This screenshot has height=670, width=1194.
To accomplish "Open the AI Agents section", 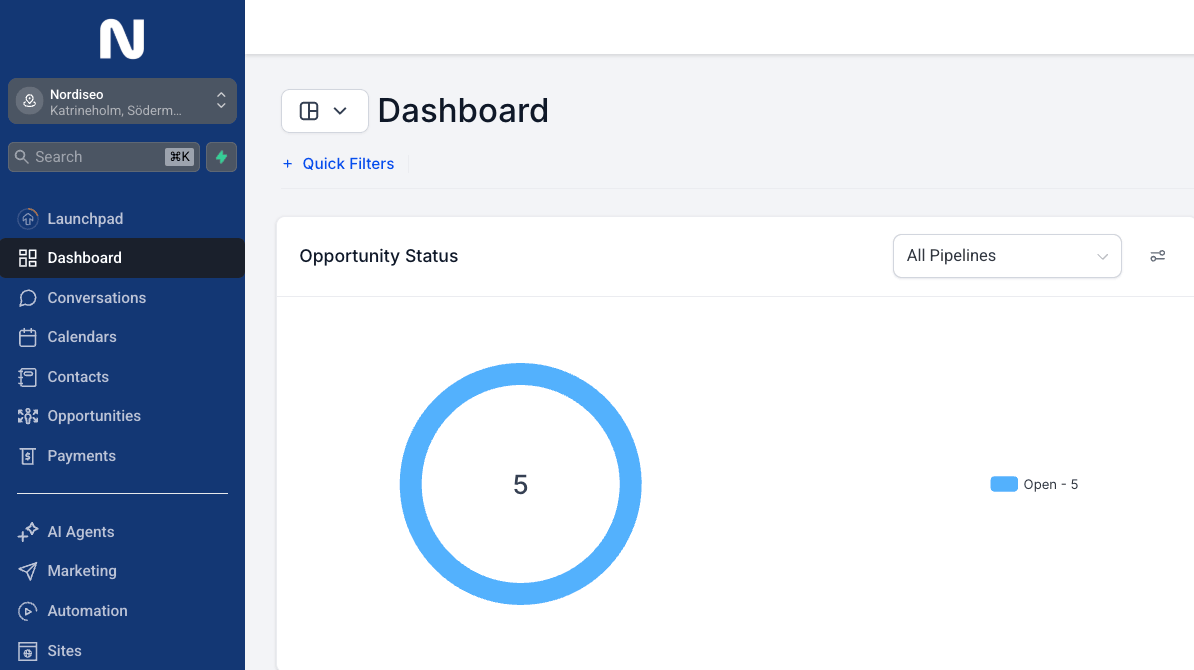I will click(80, 531).
